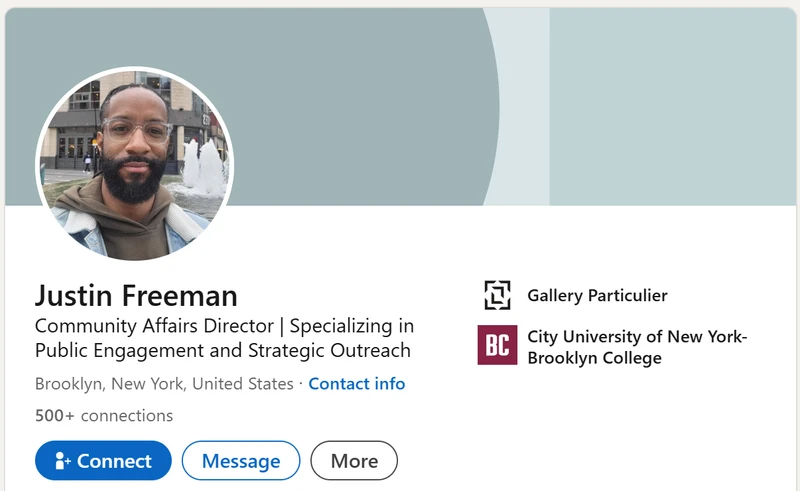The image size is (800, 491).
Task: Click the add-person icon in Connect button
Action: coord(62,461)
